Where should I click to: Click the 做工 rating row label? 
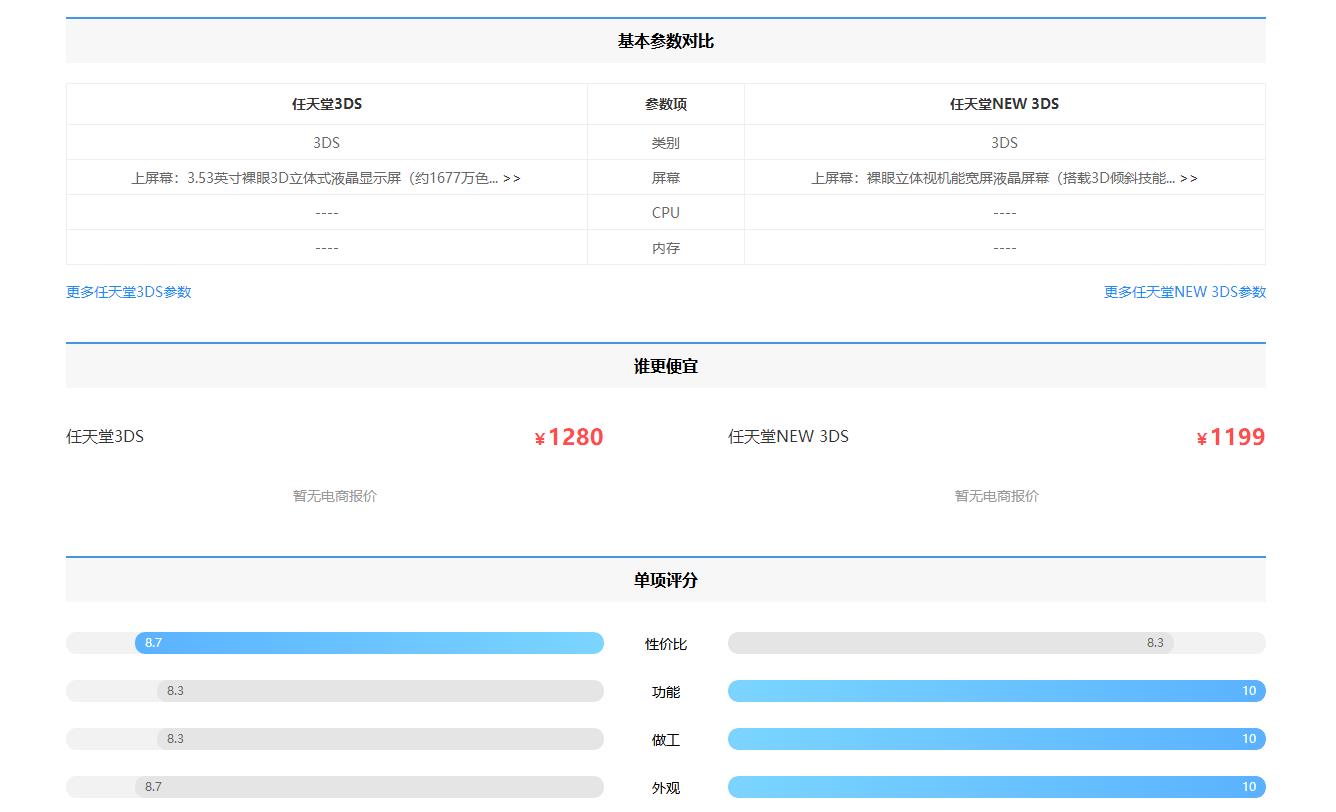coord(665,739)
